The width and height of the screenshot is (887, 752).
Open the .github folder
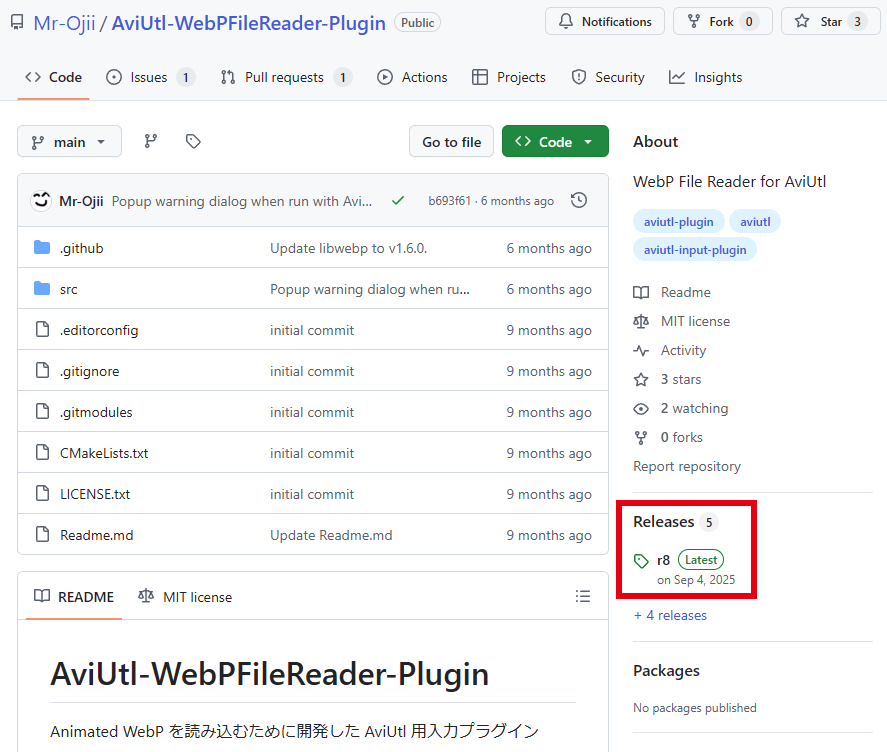[81, 248]
